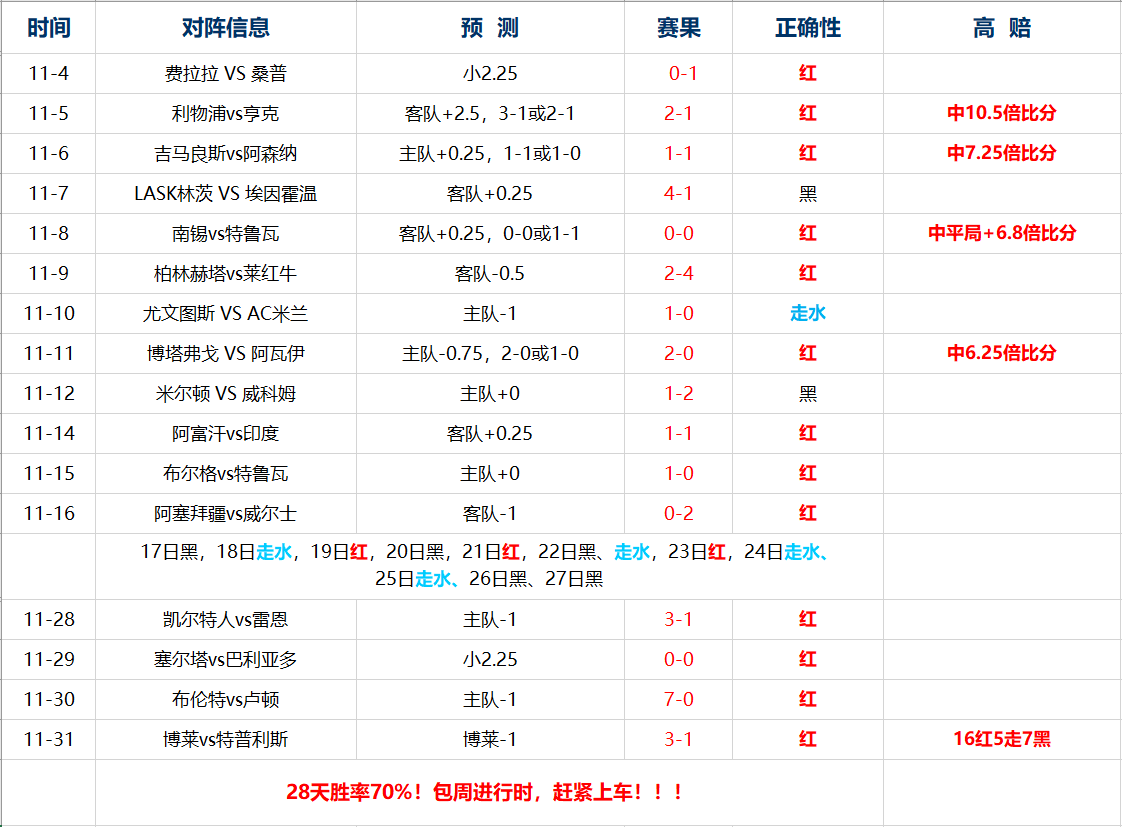Viewport: 1122px width, 827px height.
Task: Click the result 1-2
Action: point(678,393)
